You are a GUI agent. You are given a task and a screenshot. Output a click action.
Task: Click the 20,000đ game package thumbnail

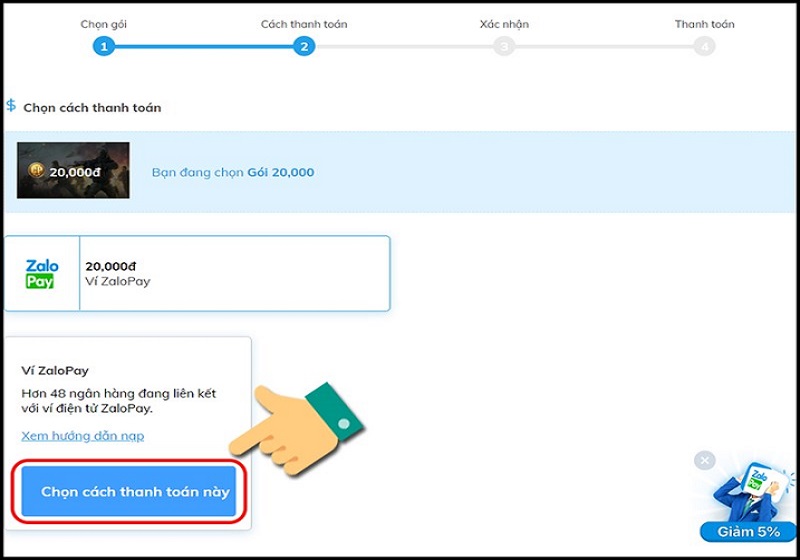click(x=73, y=170)
